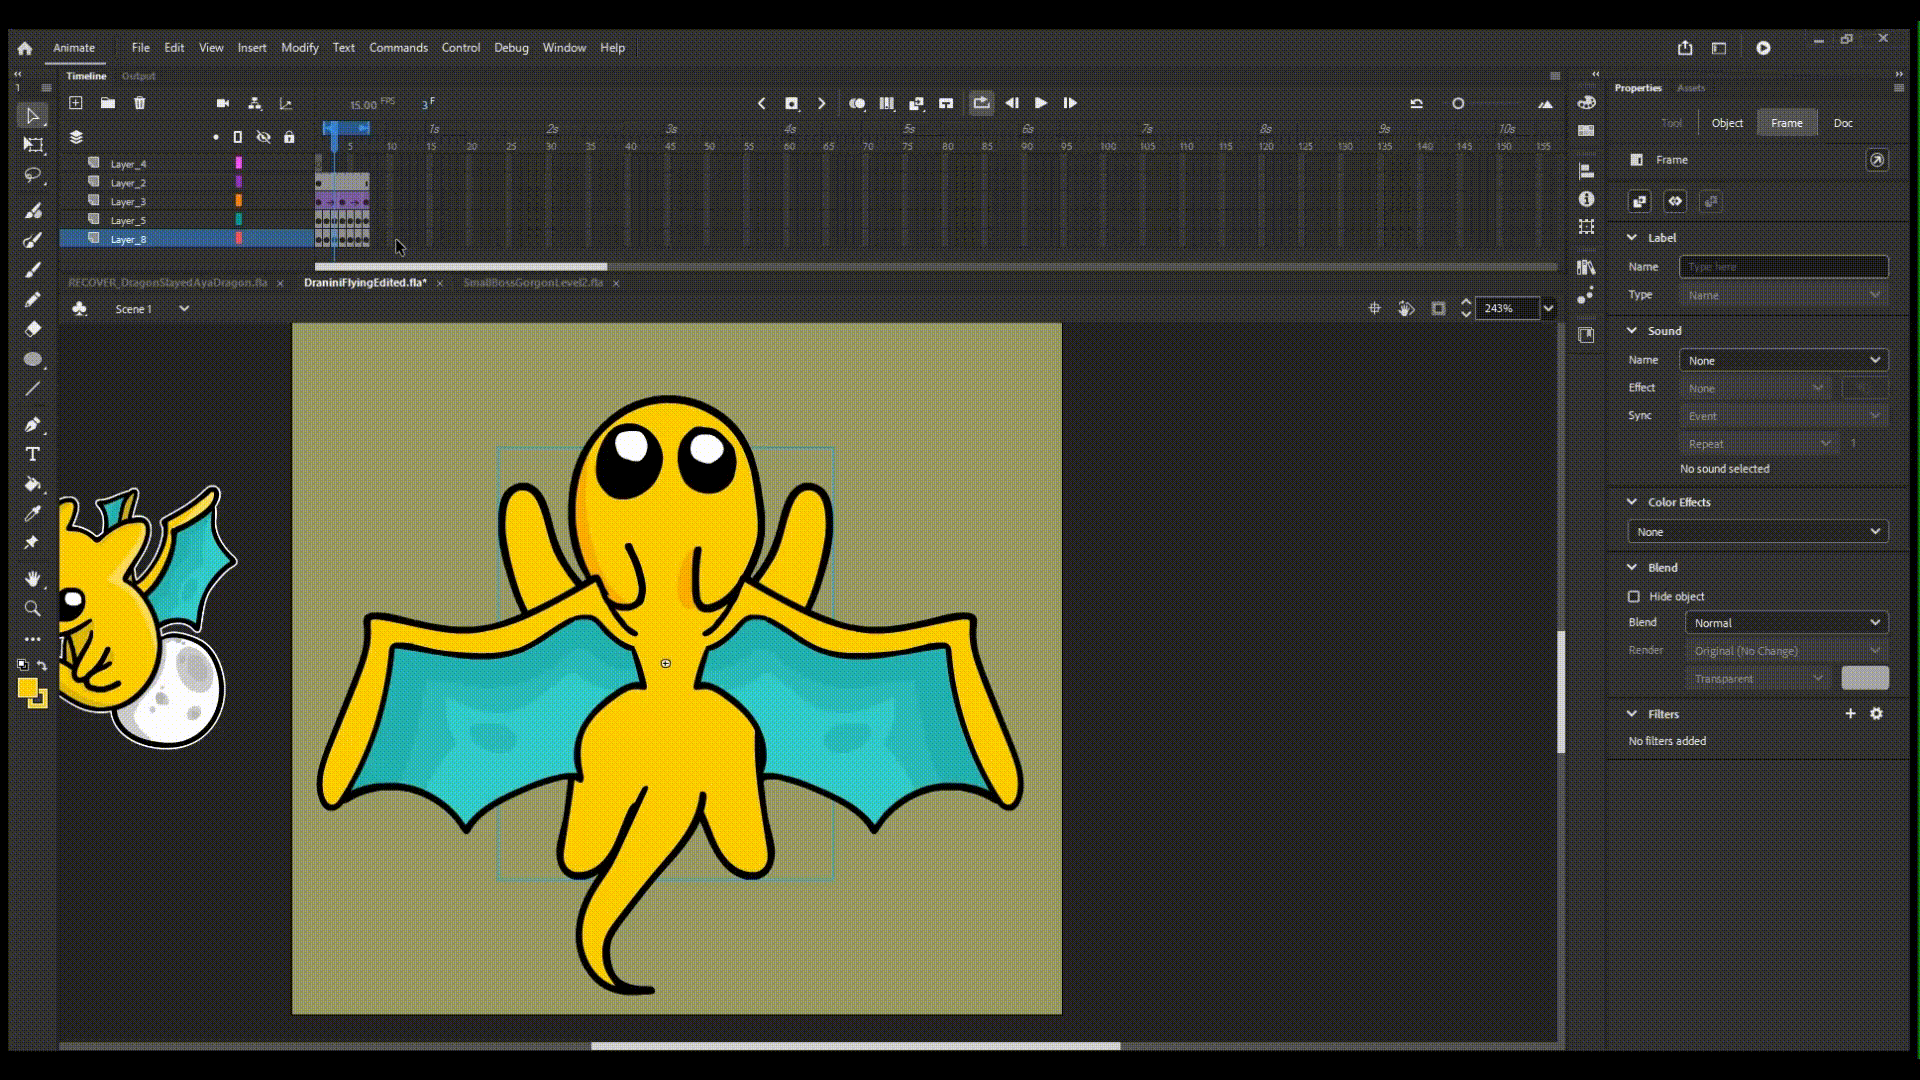The image size is (1920, 1080).
Task: Click the Zoom magnifier tool
Action: pos(32,608)
